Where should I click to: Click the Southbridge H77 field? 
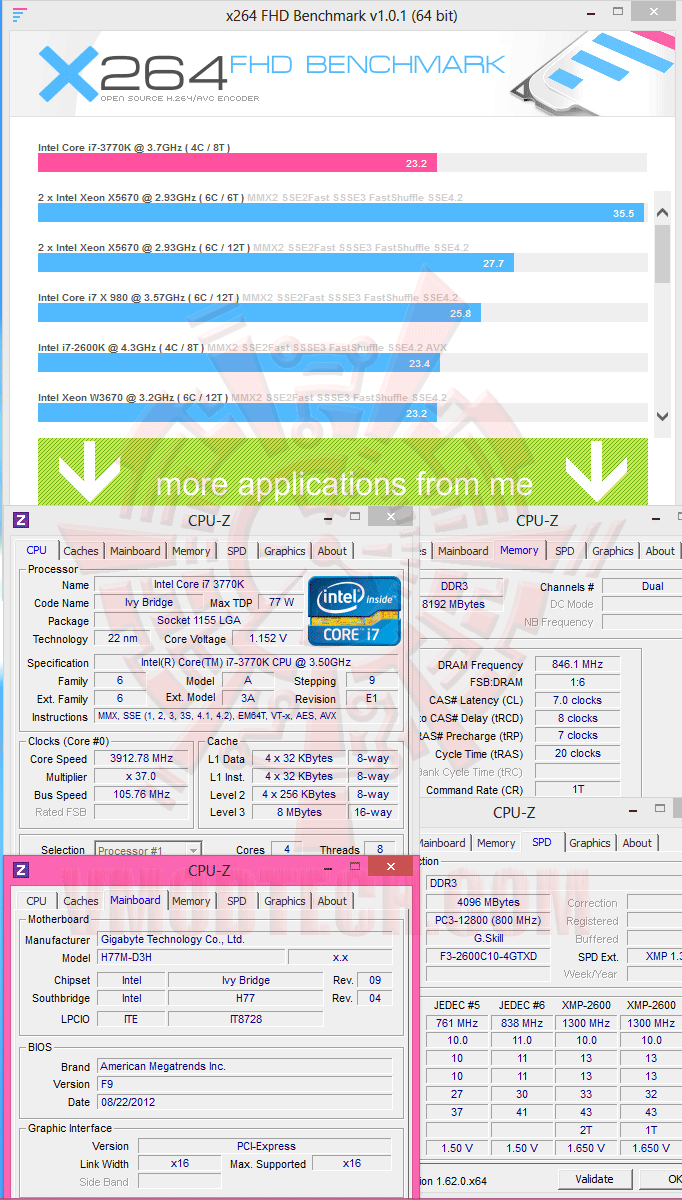point(246,998)
